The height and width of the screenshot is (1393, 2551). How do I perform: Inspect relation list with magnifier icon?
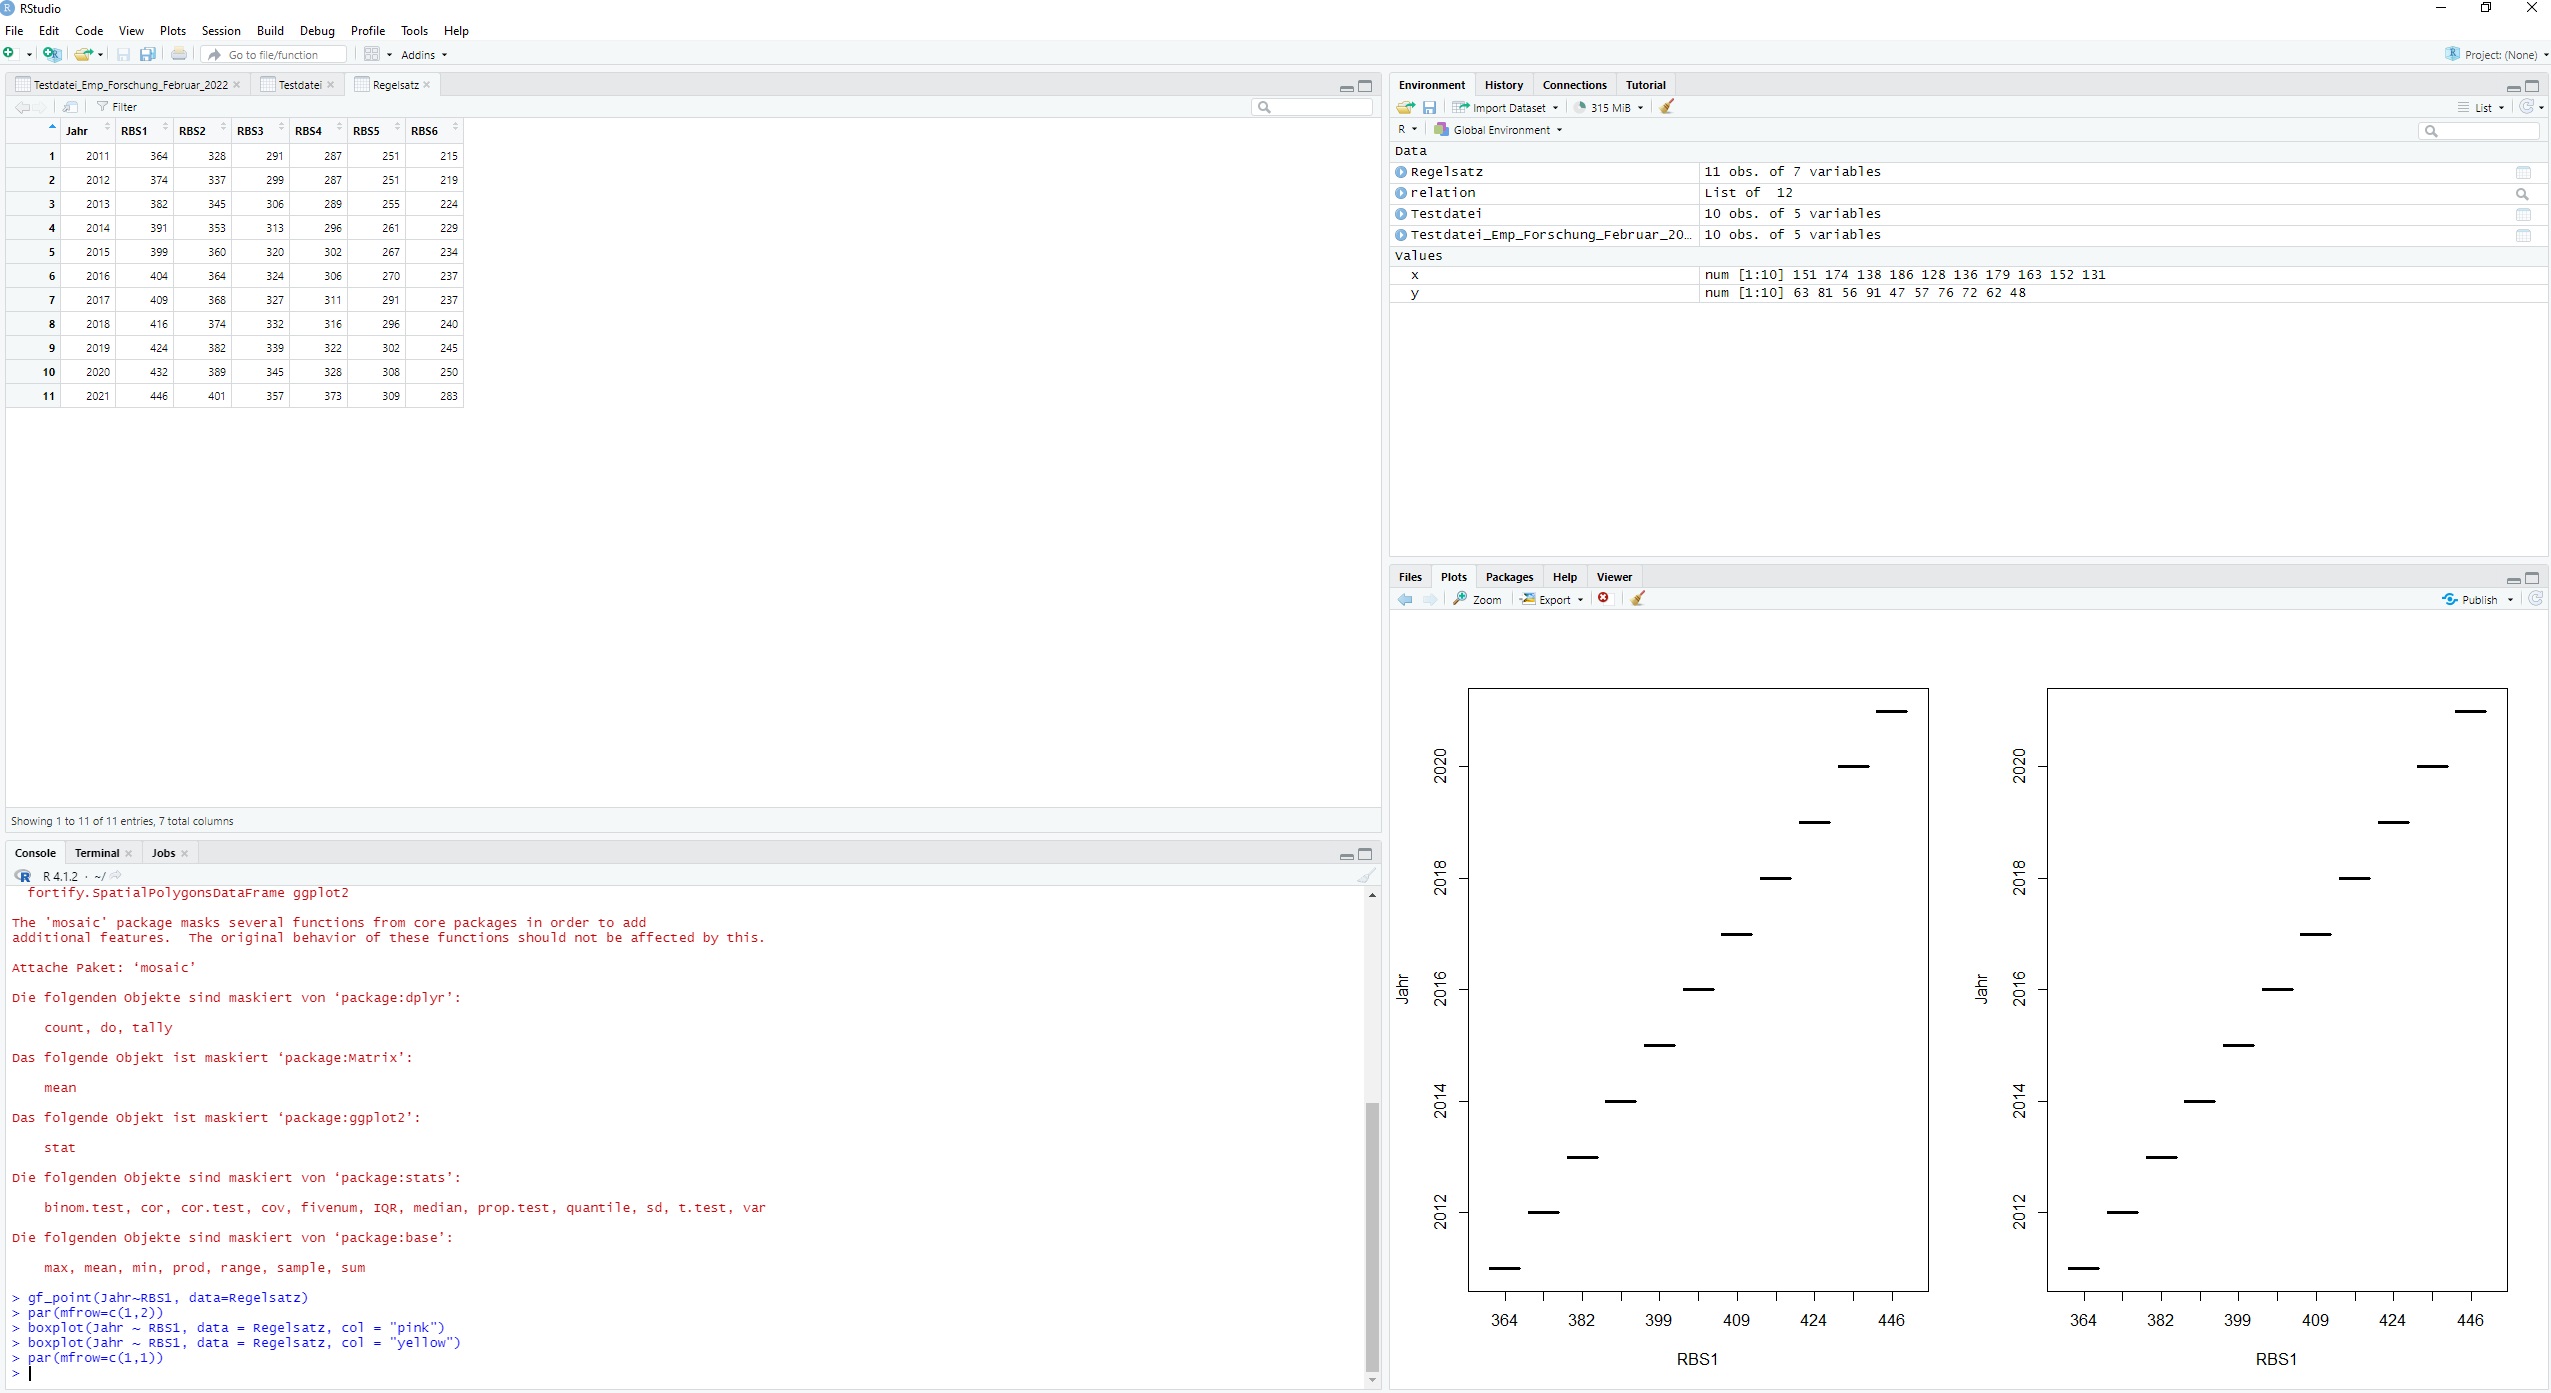pyautogui.click(x=2522, y=194)
